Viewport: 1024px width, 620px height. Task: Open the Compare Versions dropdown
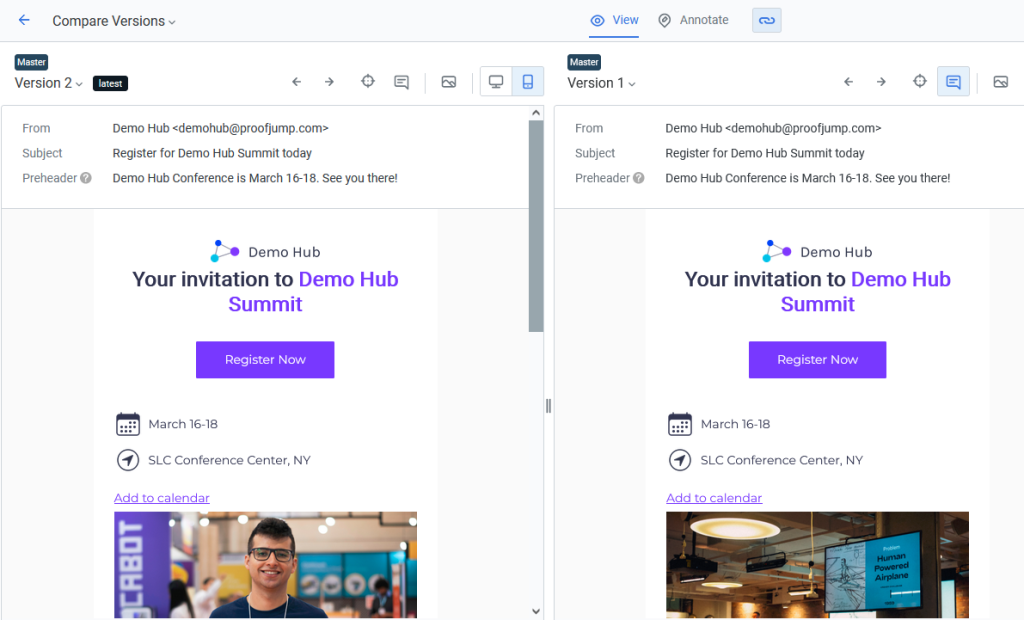(x=114, y=21)
